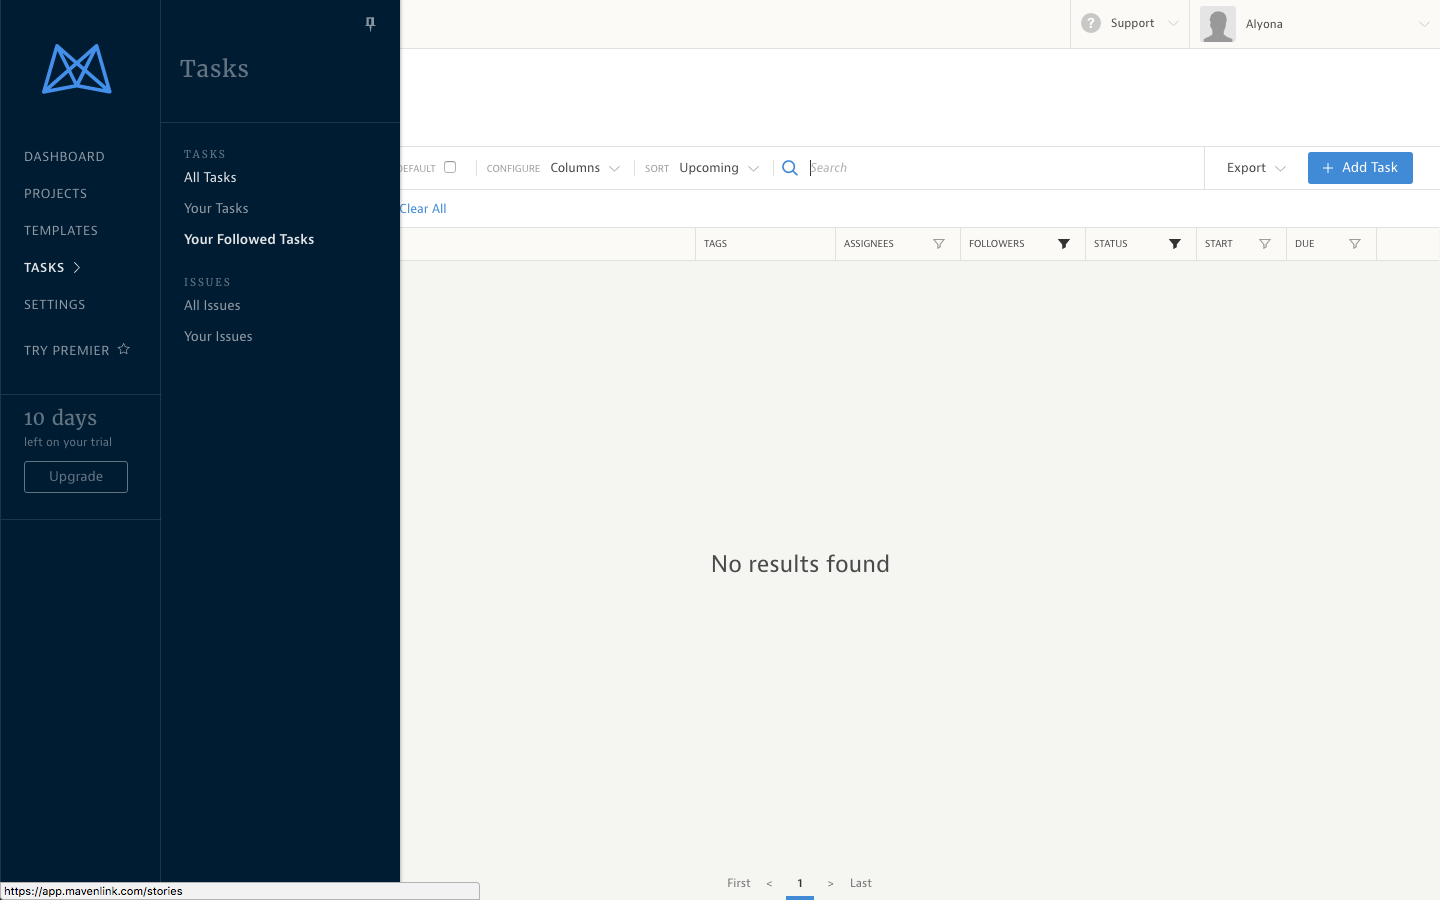Go to Dashboard in the sidebar
1440x900 pixels.
[64, 157]
